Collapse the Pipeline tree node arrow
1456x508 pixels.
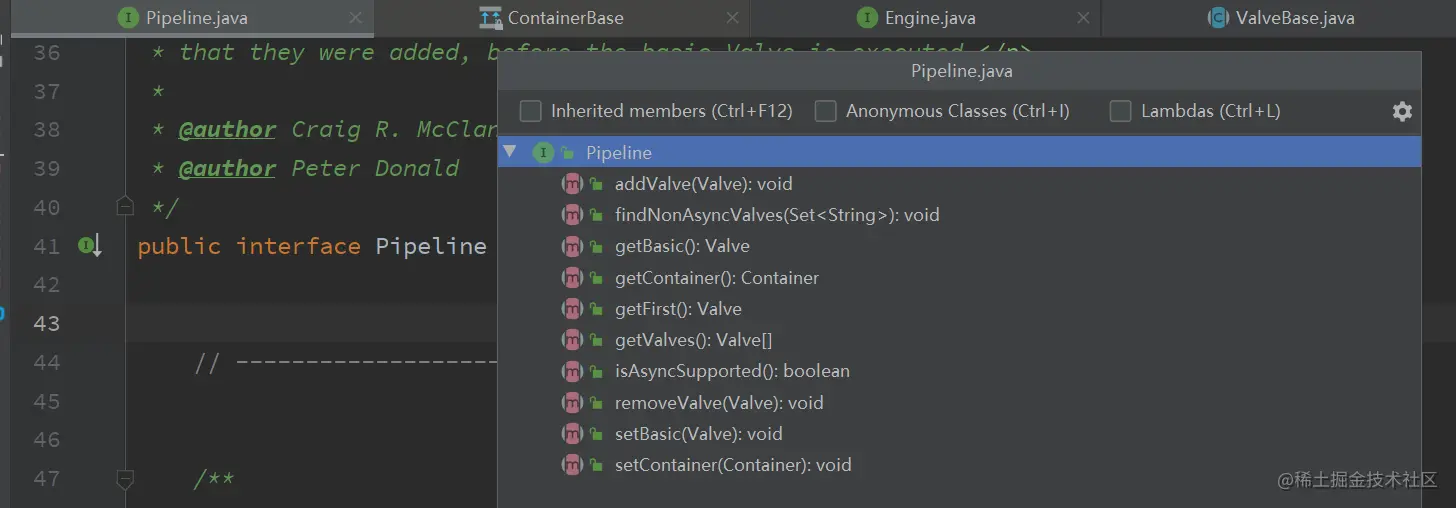[x=510, y=152]
